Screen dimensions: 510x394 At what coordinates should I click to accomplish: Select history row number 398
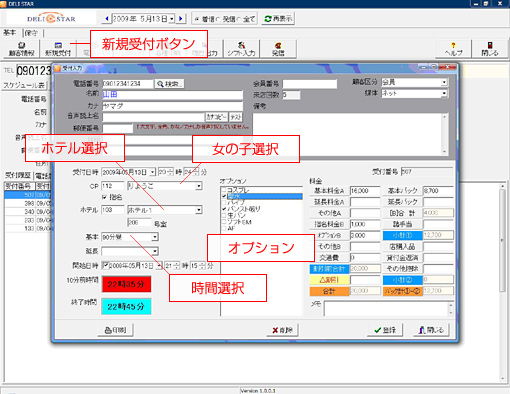tap(28, 203)
